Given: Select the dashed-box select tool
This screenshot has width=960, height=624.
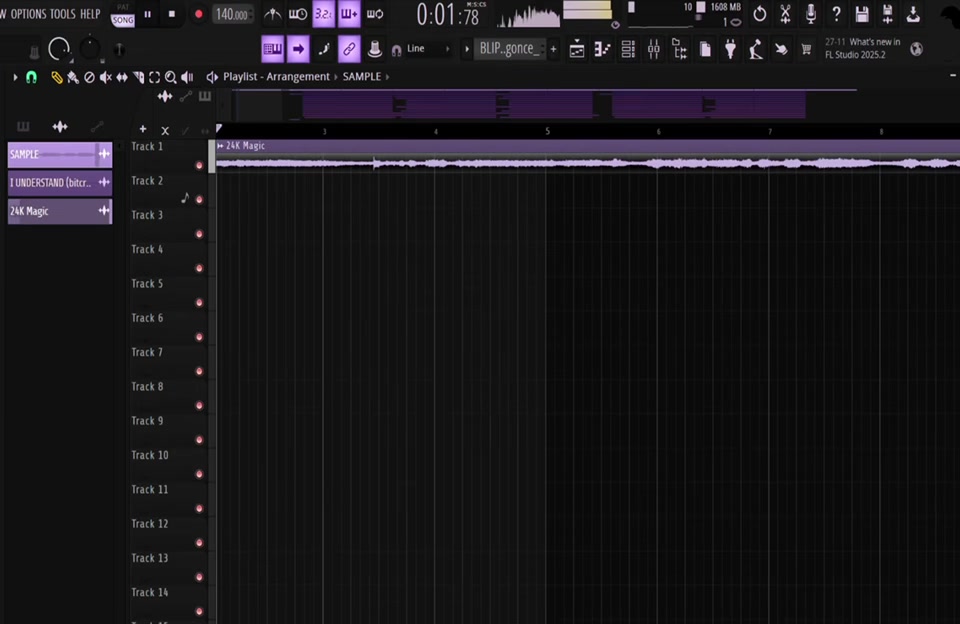Looking at the screenshot, I should pyautogui.click(x=154, y=77).
